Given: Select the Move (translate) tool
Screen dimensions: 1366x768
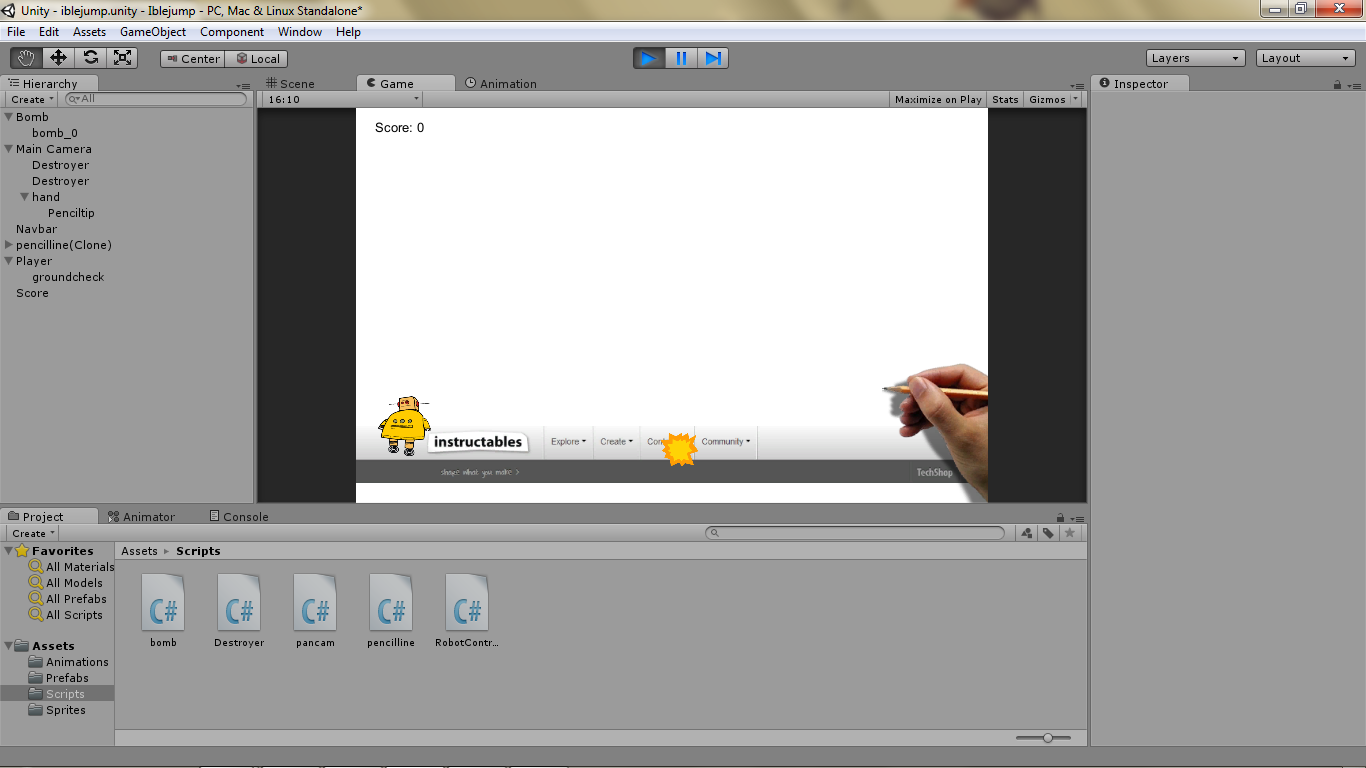Looking at the screenshot, I should coord(58,58).
